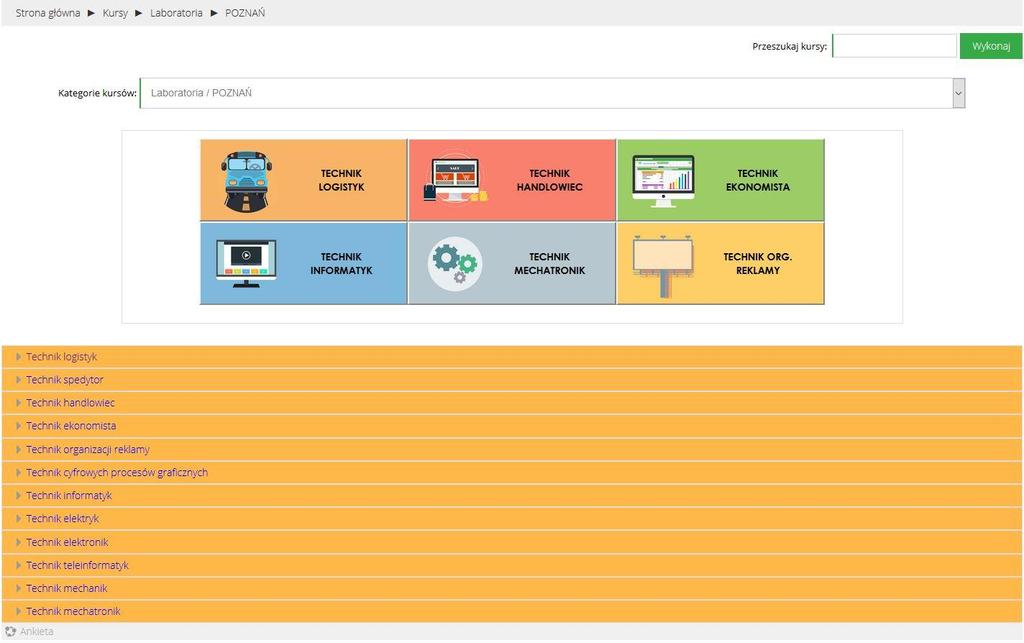Open the TECHNIK LOGISTYK tile label
The image size is (1024, 643).
tap(341, 180)
